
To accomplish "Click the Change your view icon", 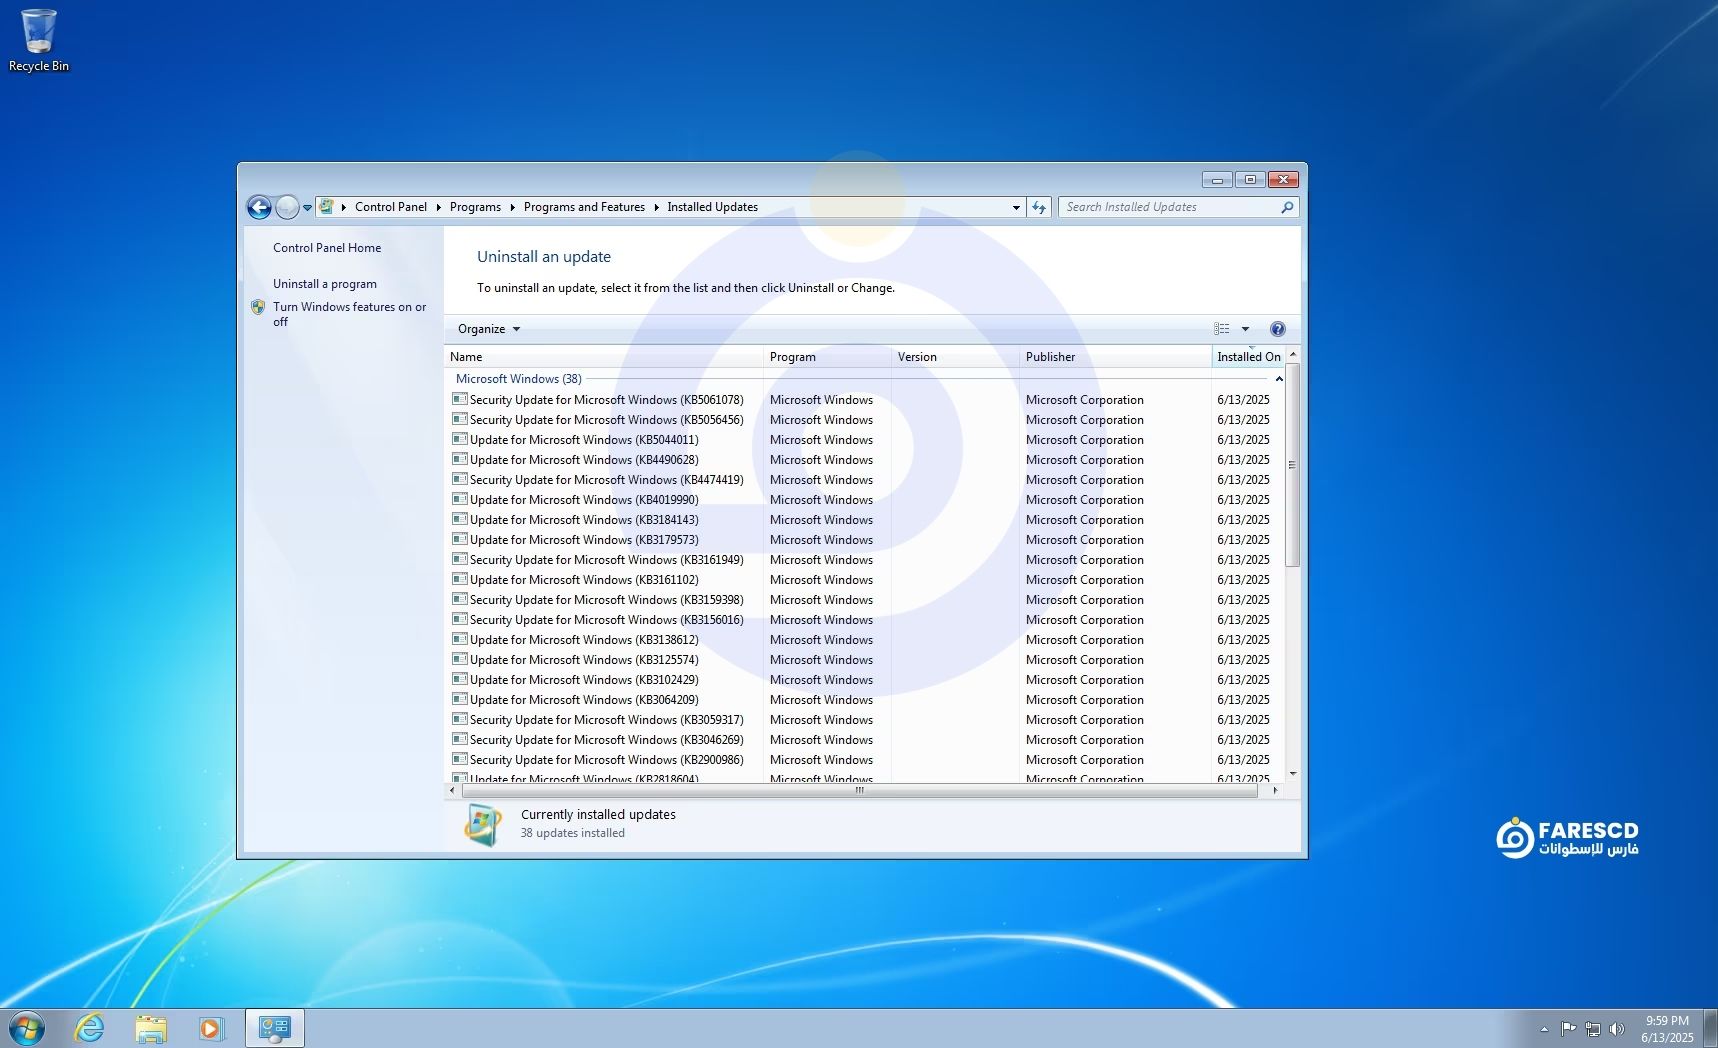I will tap(1222, 329).
